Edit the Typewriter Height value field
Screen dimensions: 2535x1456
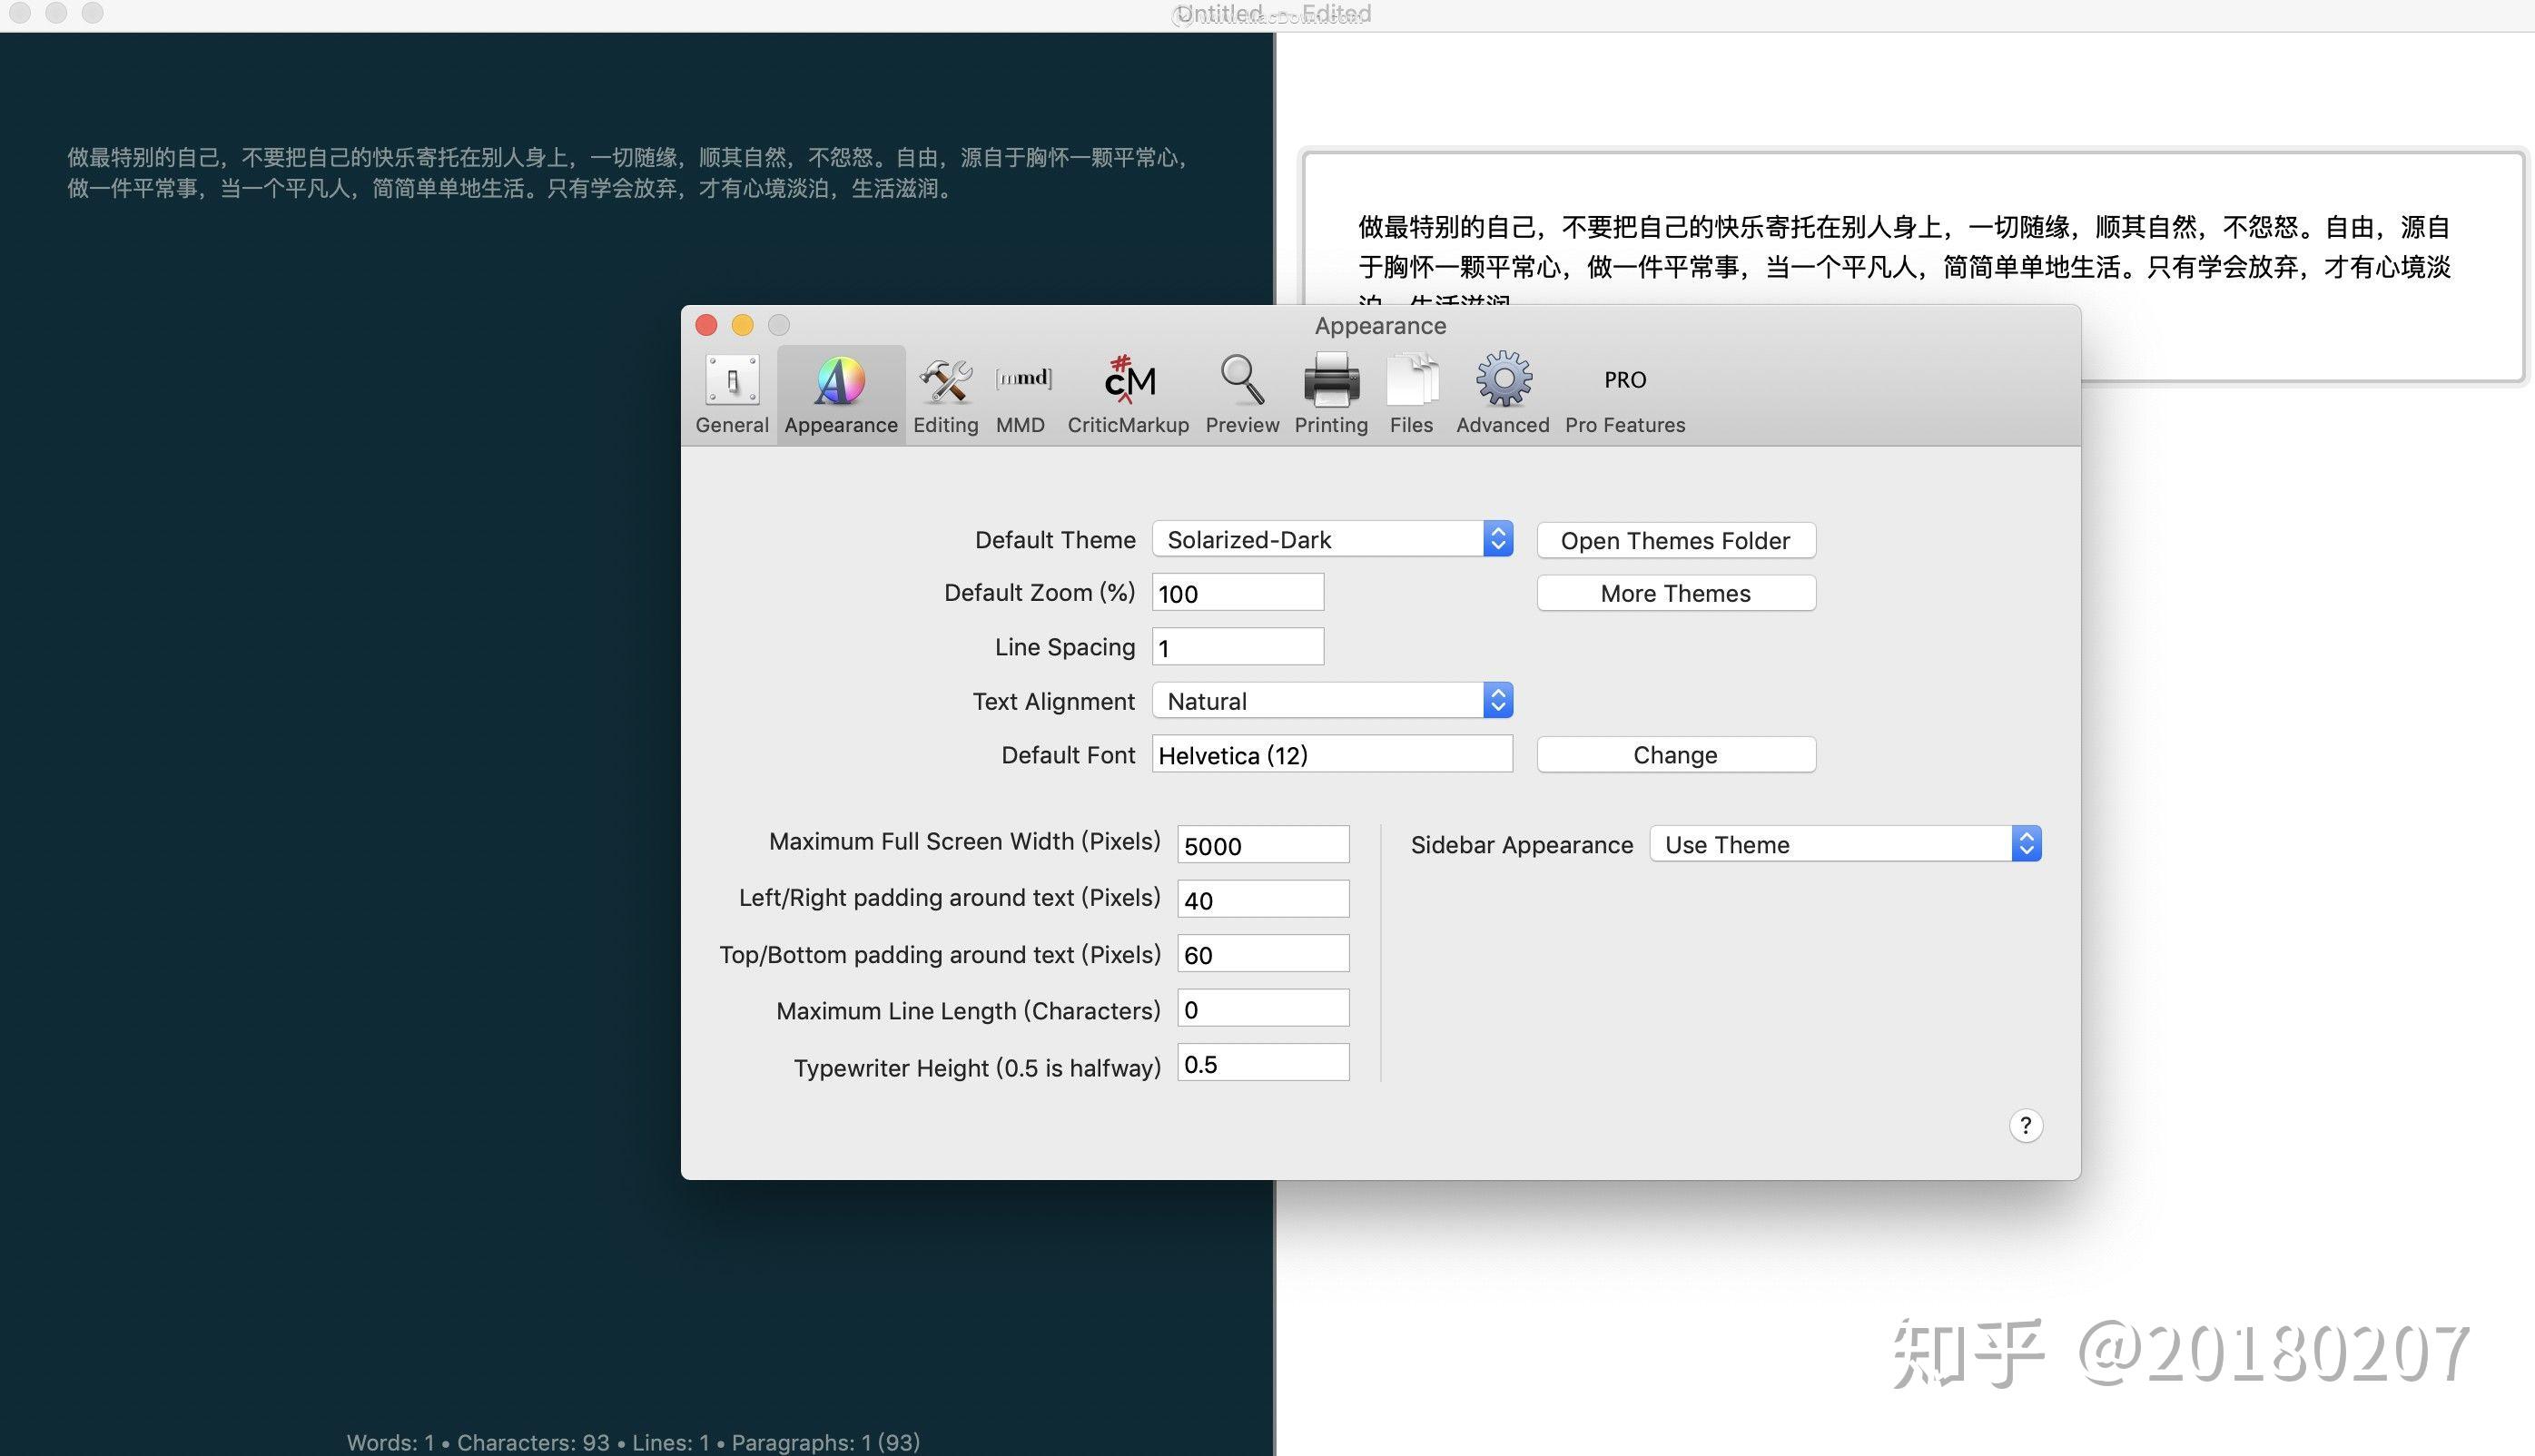1263,1062
